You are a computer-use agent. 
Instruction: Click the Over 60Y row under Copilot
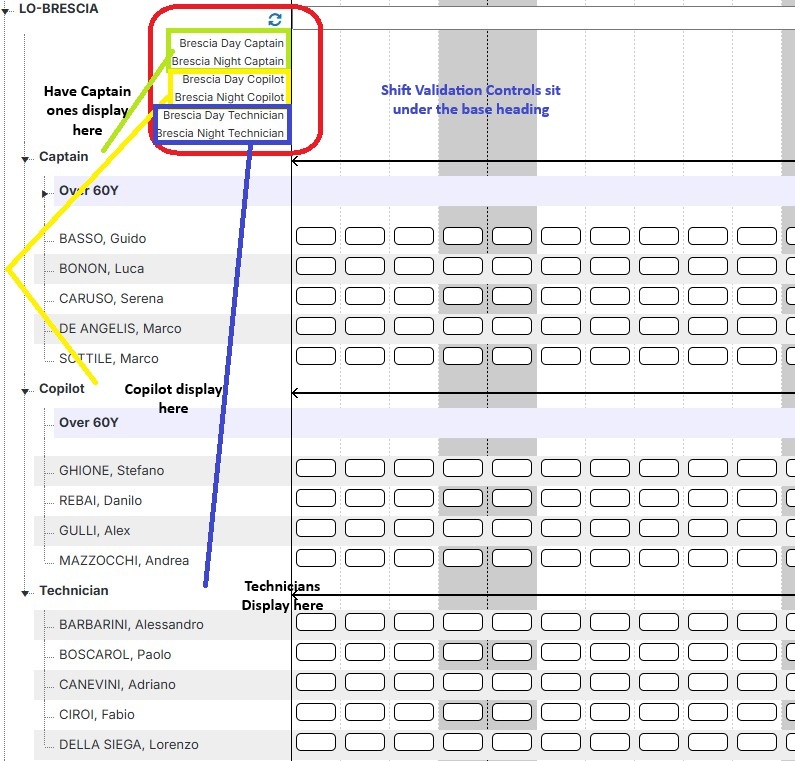pos(88,423)
